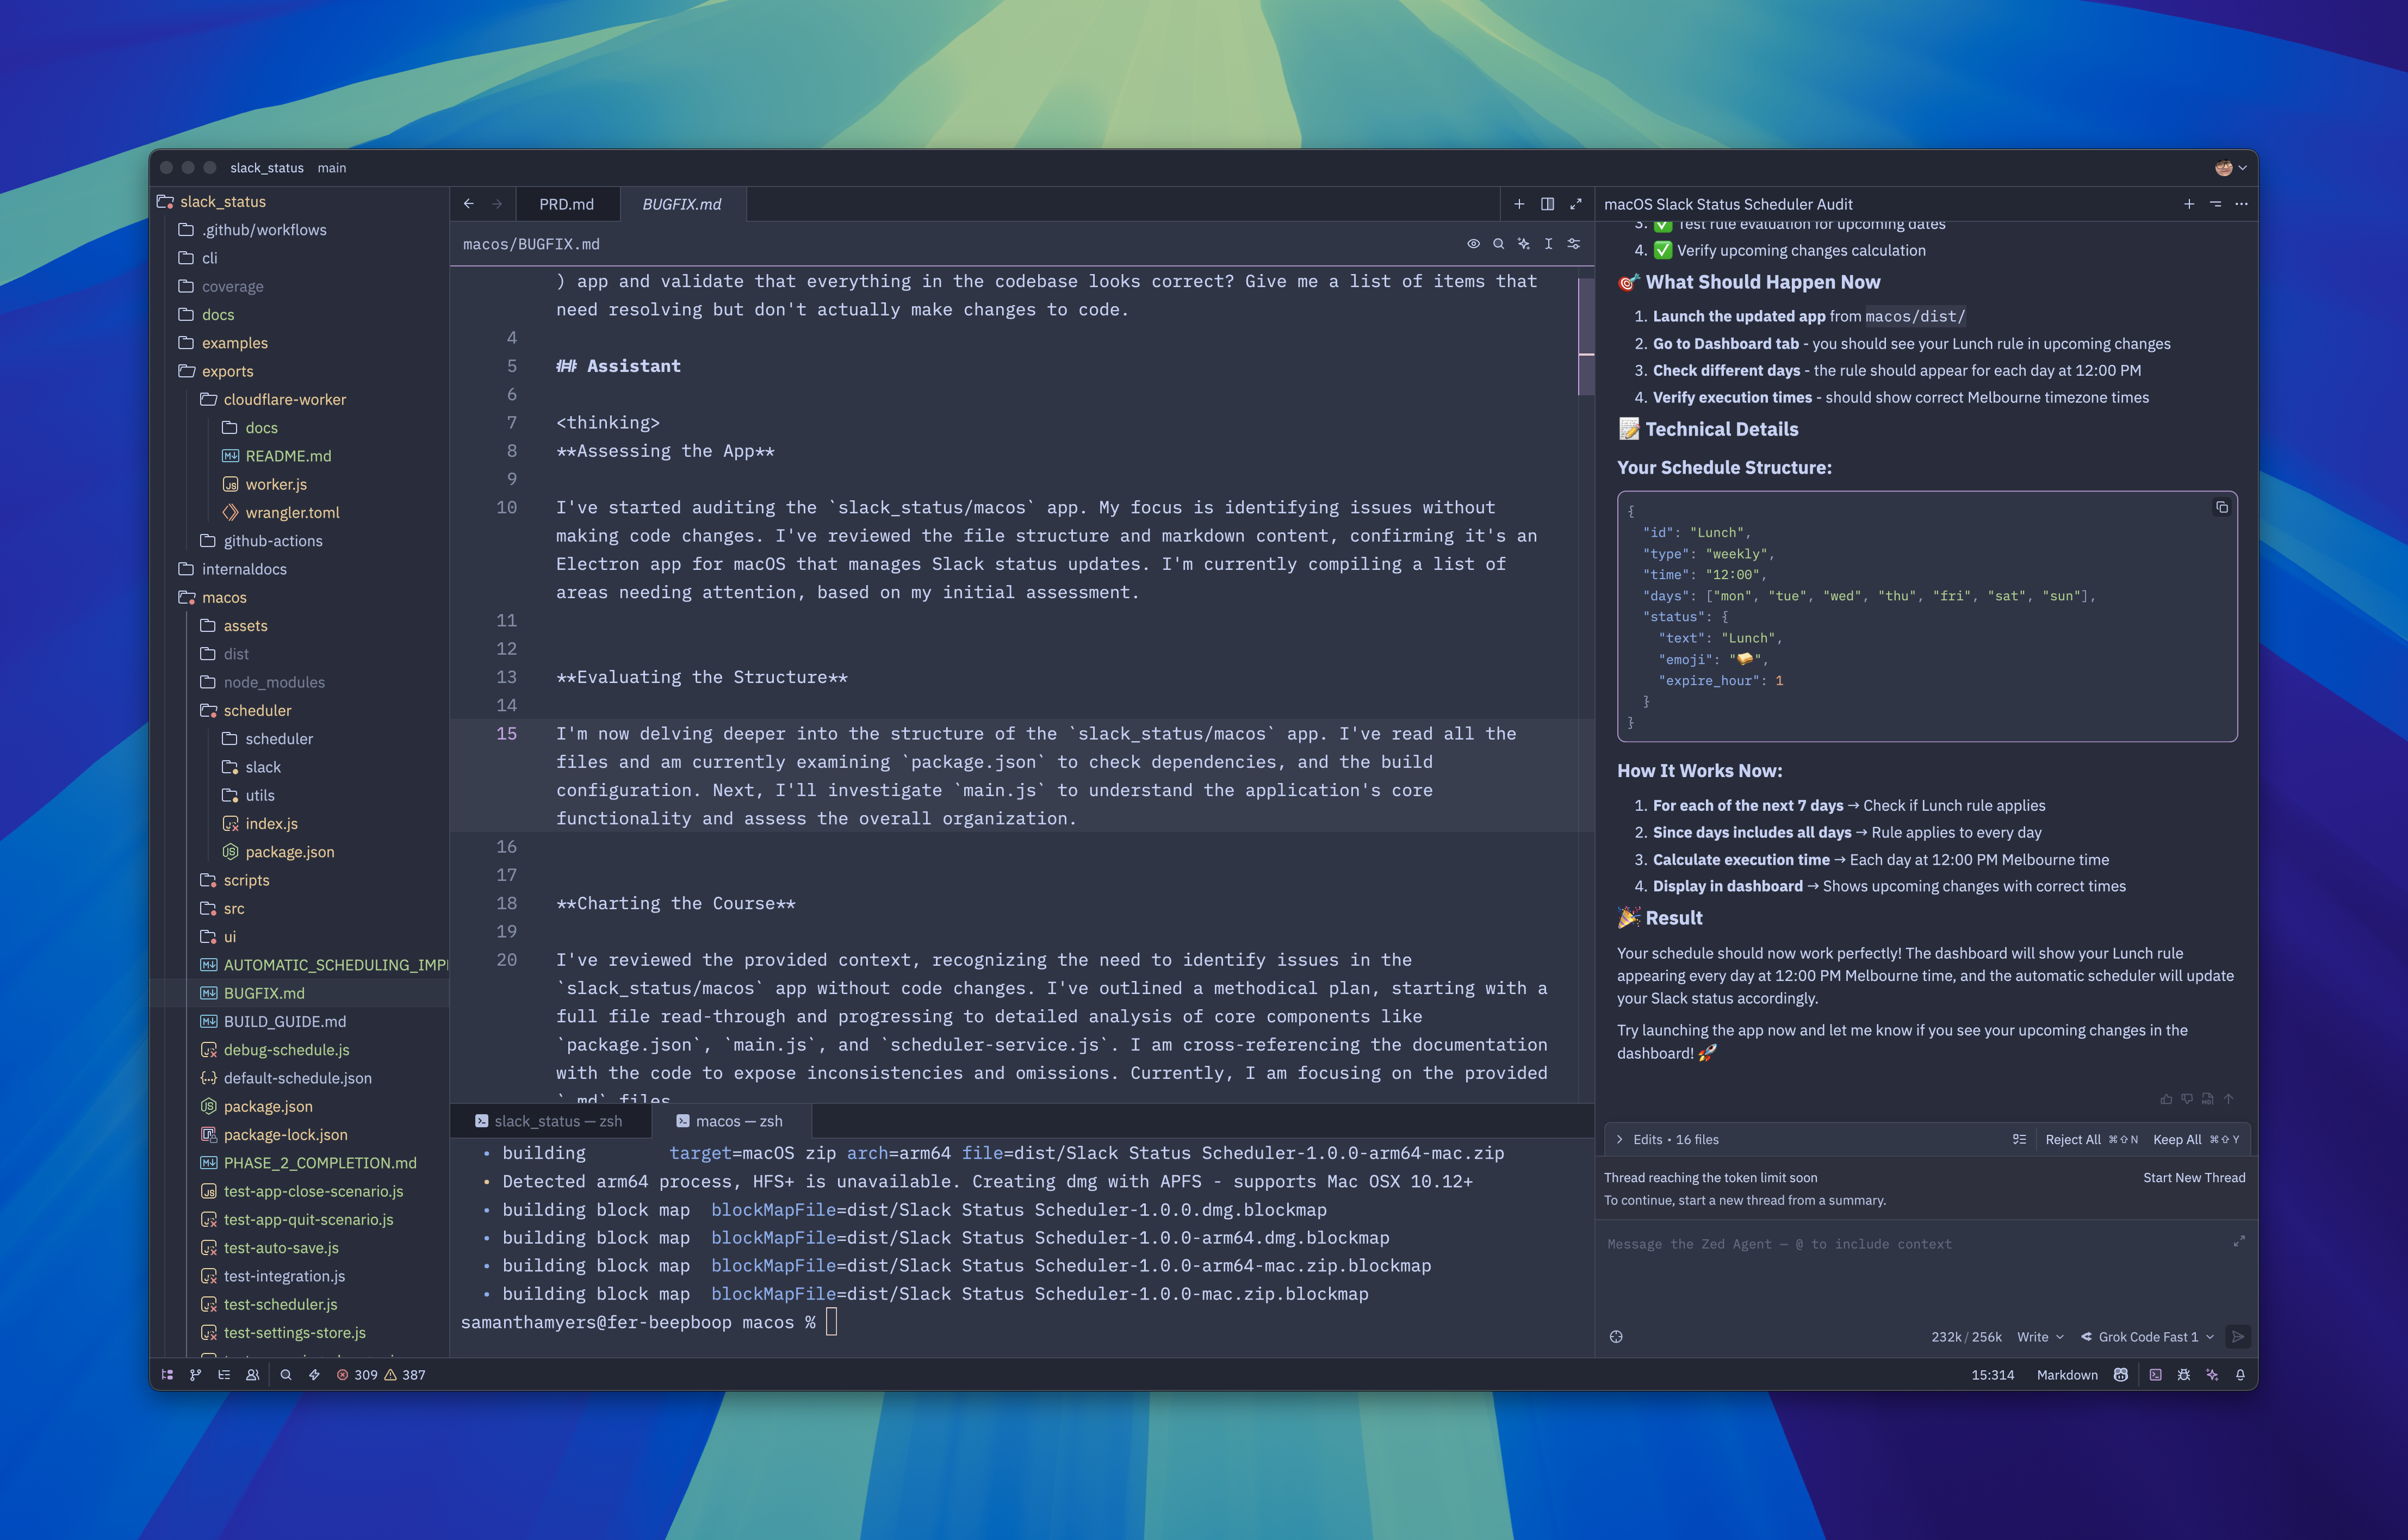This screenshot has height=1540, width=2408.
Task: Open notifications bell in status bar
Action: tap(2240, 1375)
